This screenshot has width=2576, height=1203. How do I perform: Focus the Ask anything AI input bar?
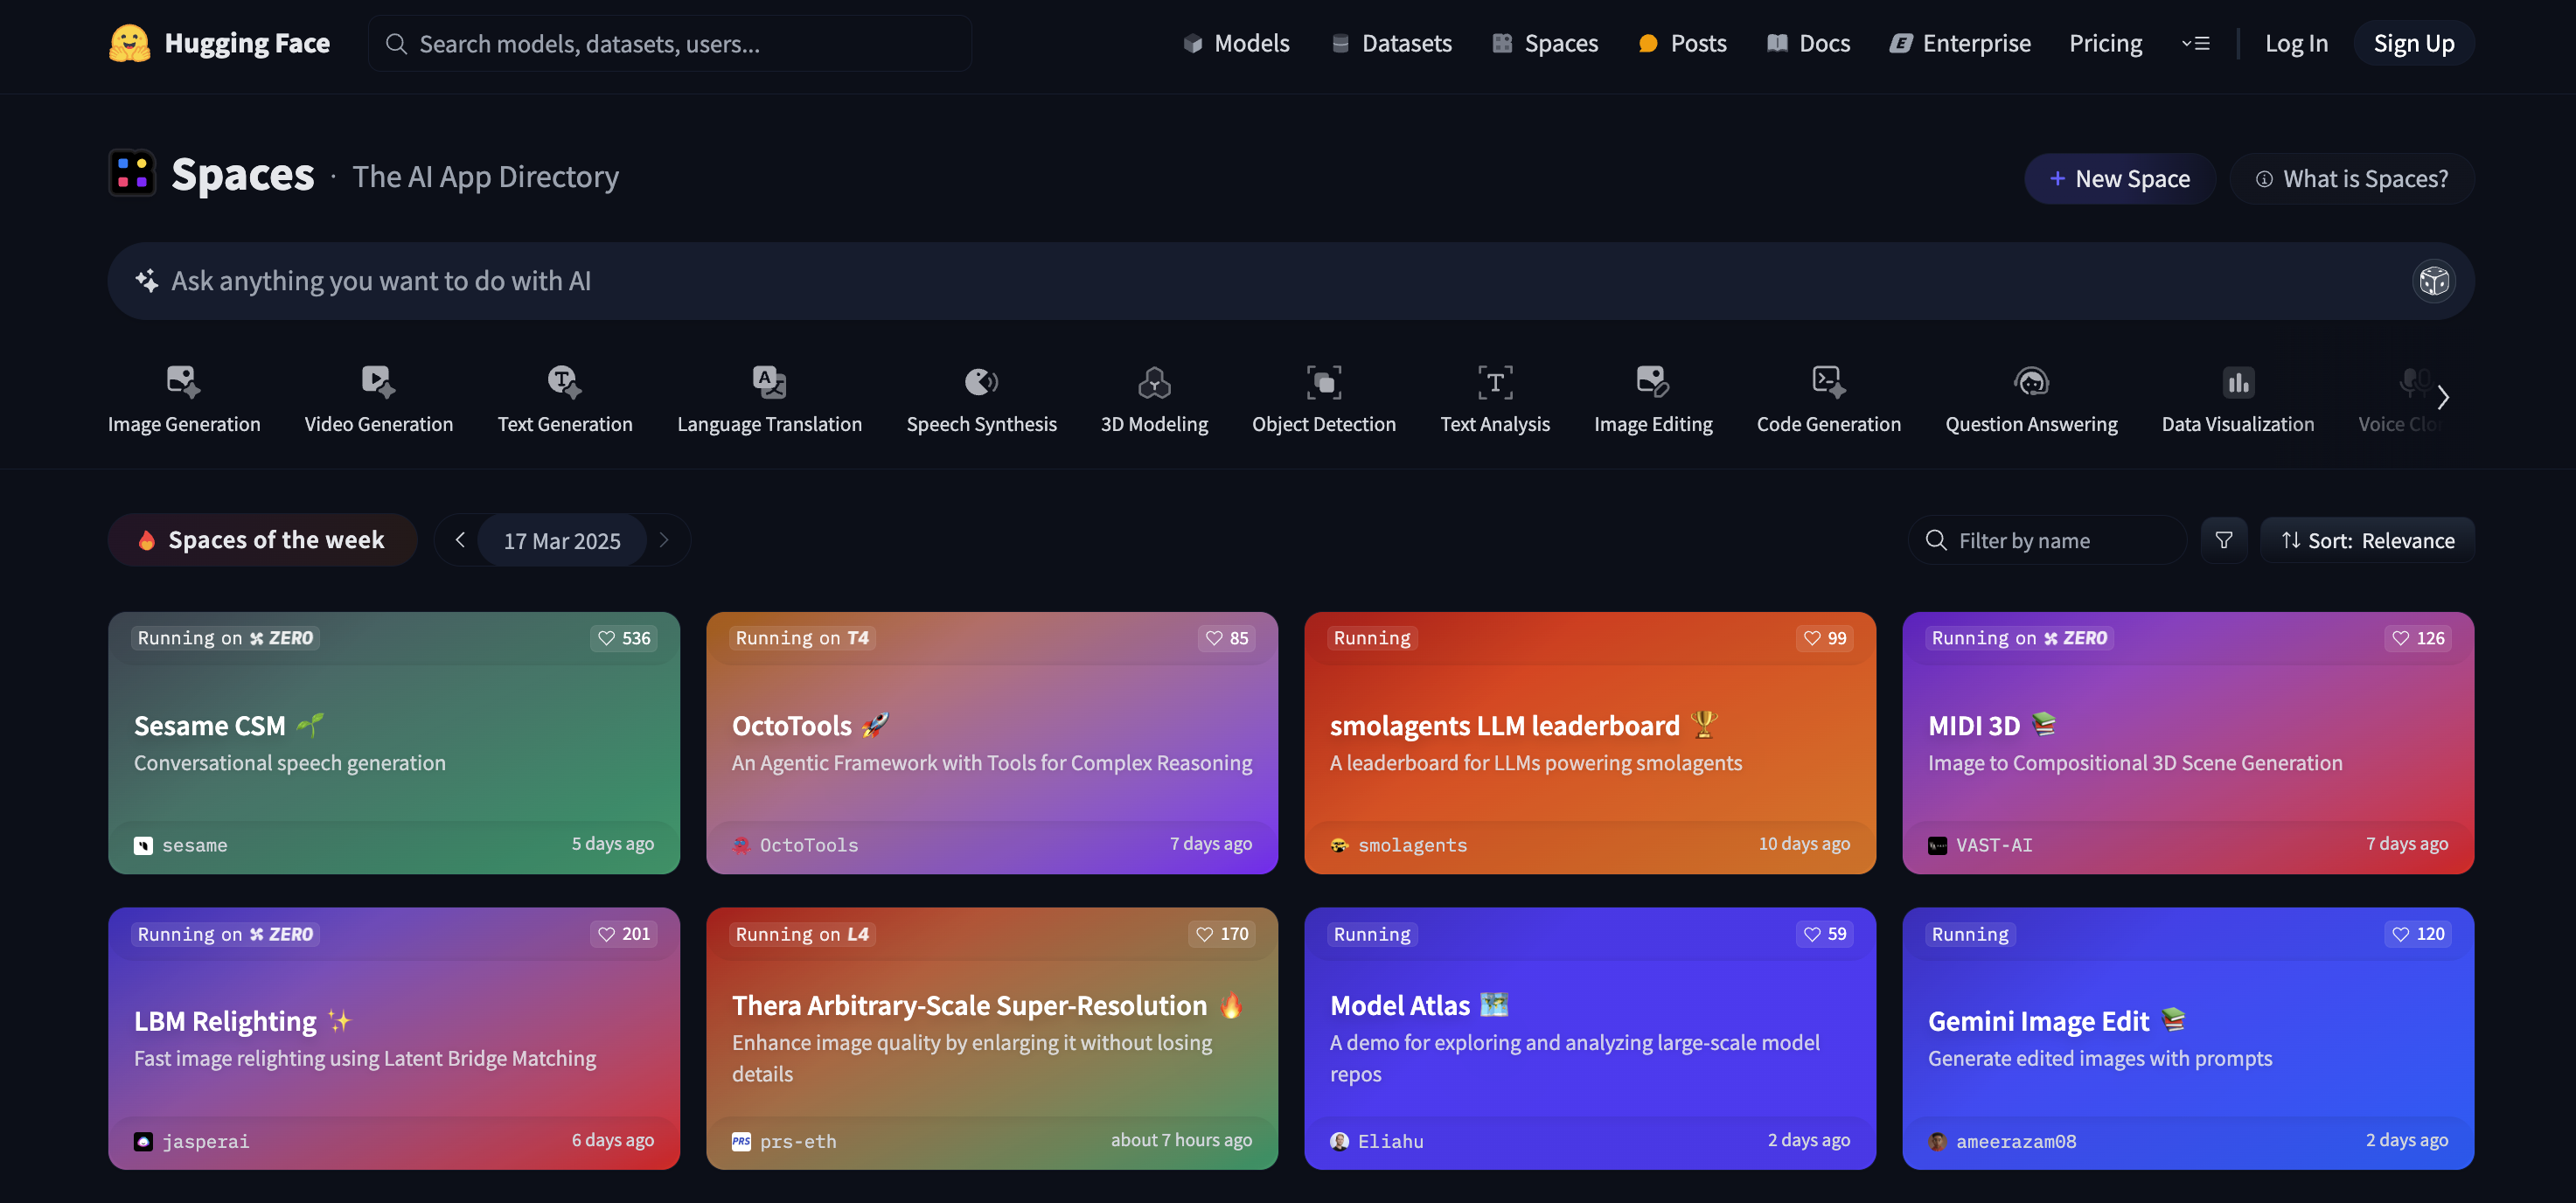(1290, 281)
